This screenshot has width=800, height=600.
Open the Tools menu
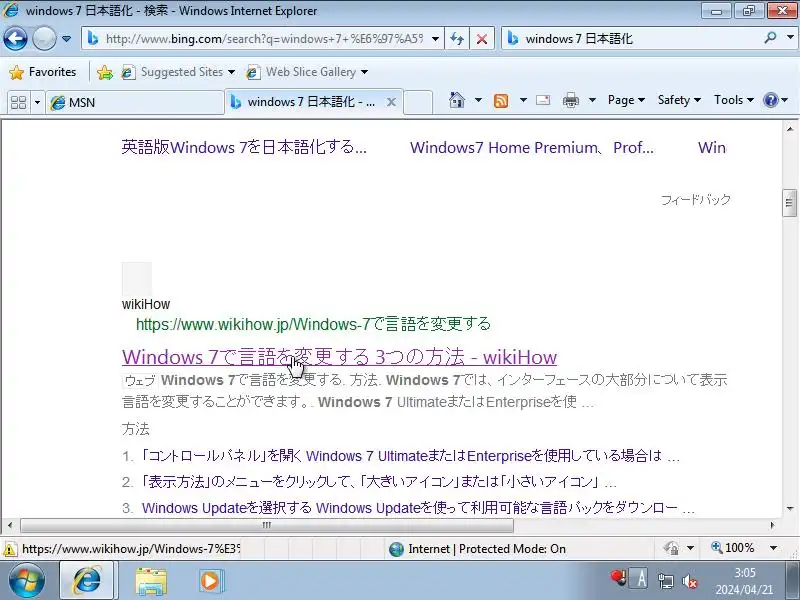733,100
